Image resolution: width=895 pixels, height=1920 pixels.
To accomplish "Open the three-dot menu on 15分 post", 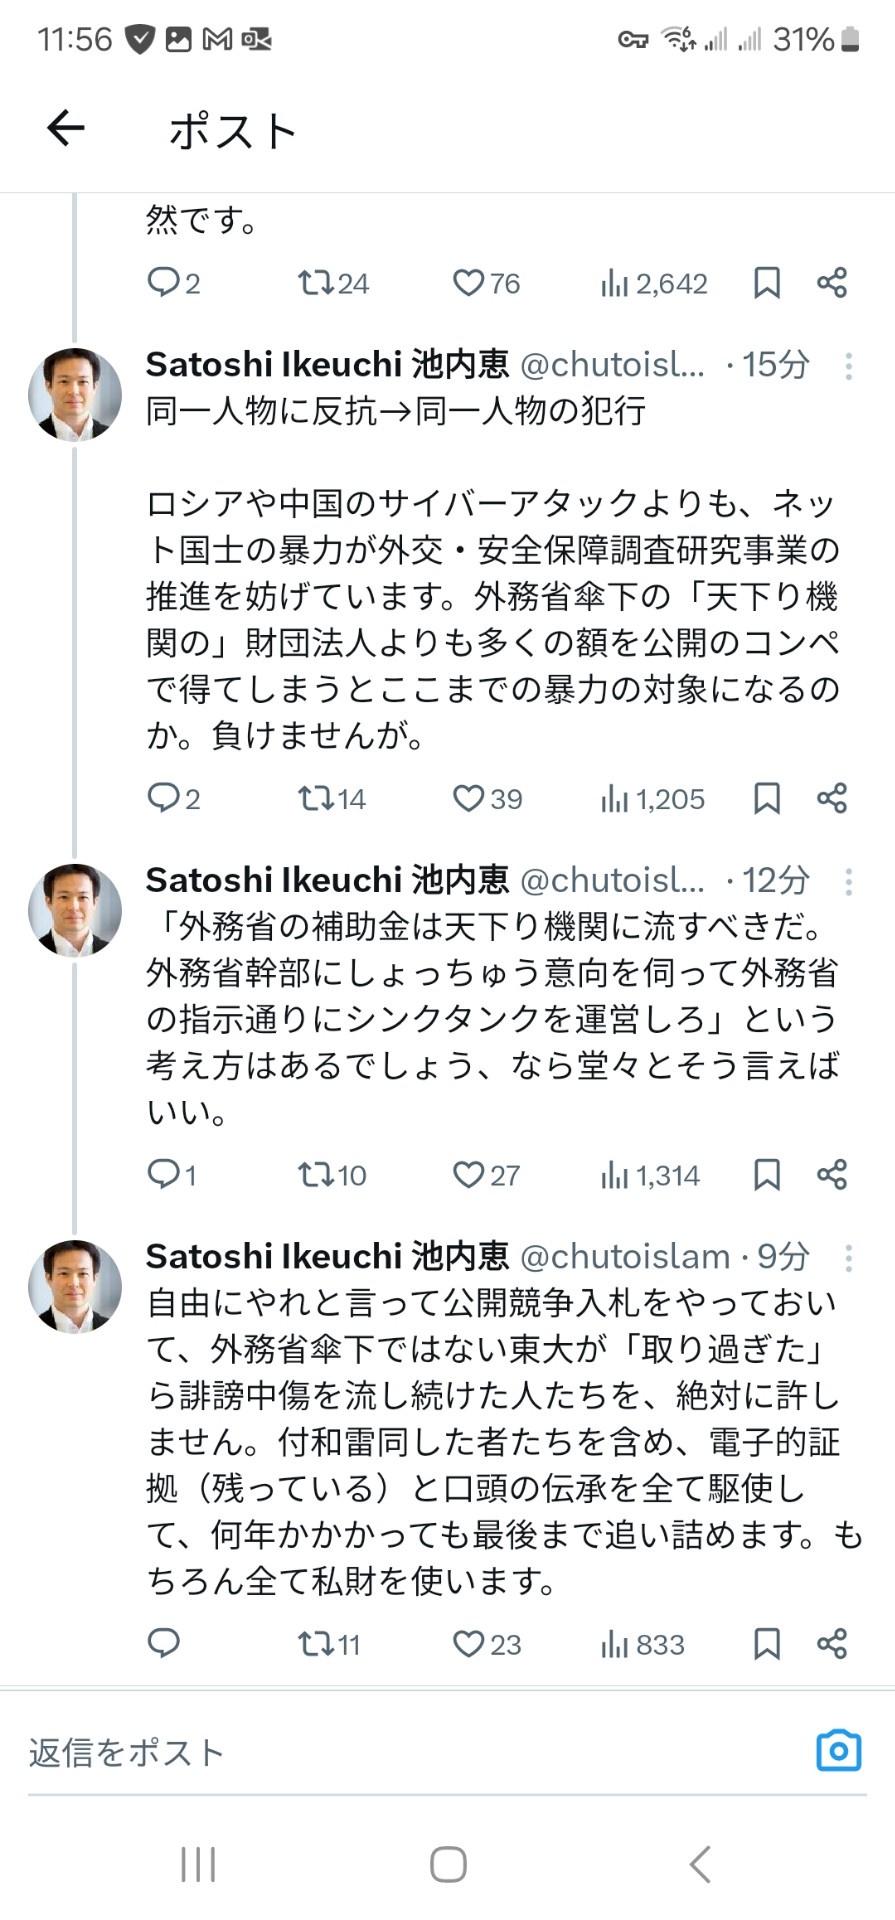I will (x=848, y=366).
